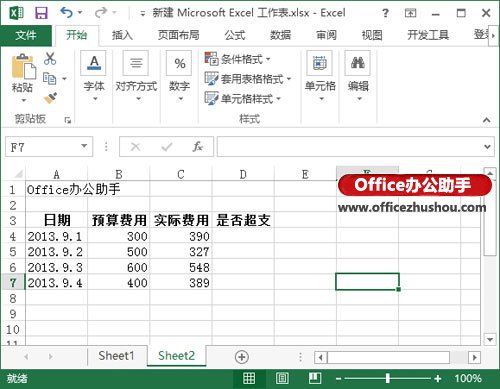500x389 pixels.
Task: Select row 3 header
Action: [13, 220]
